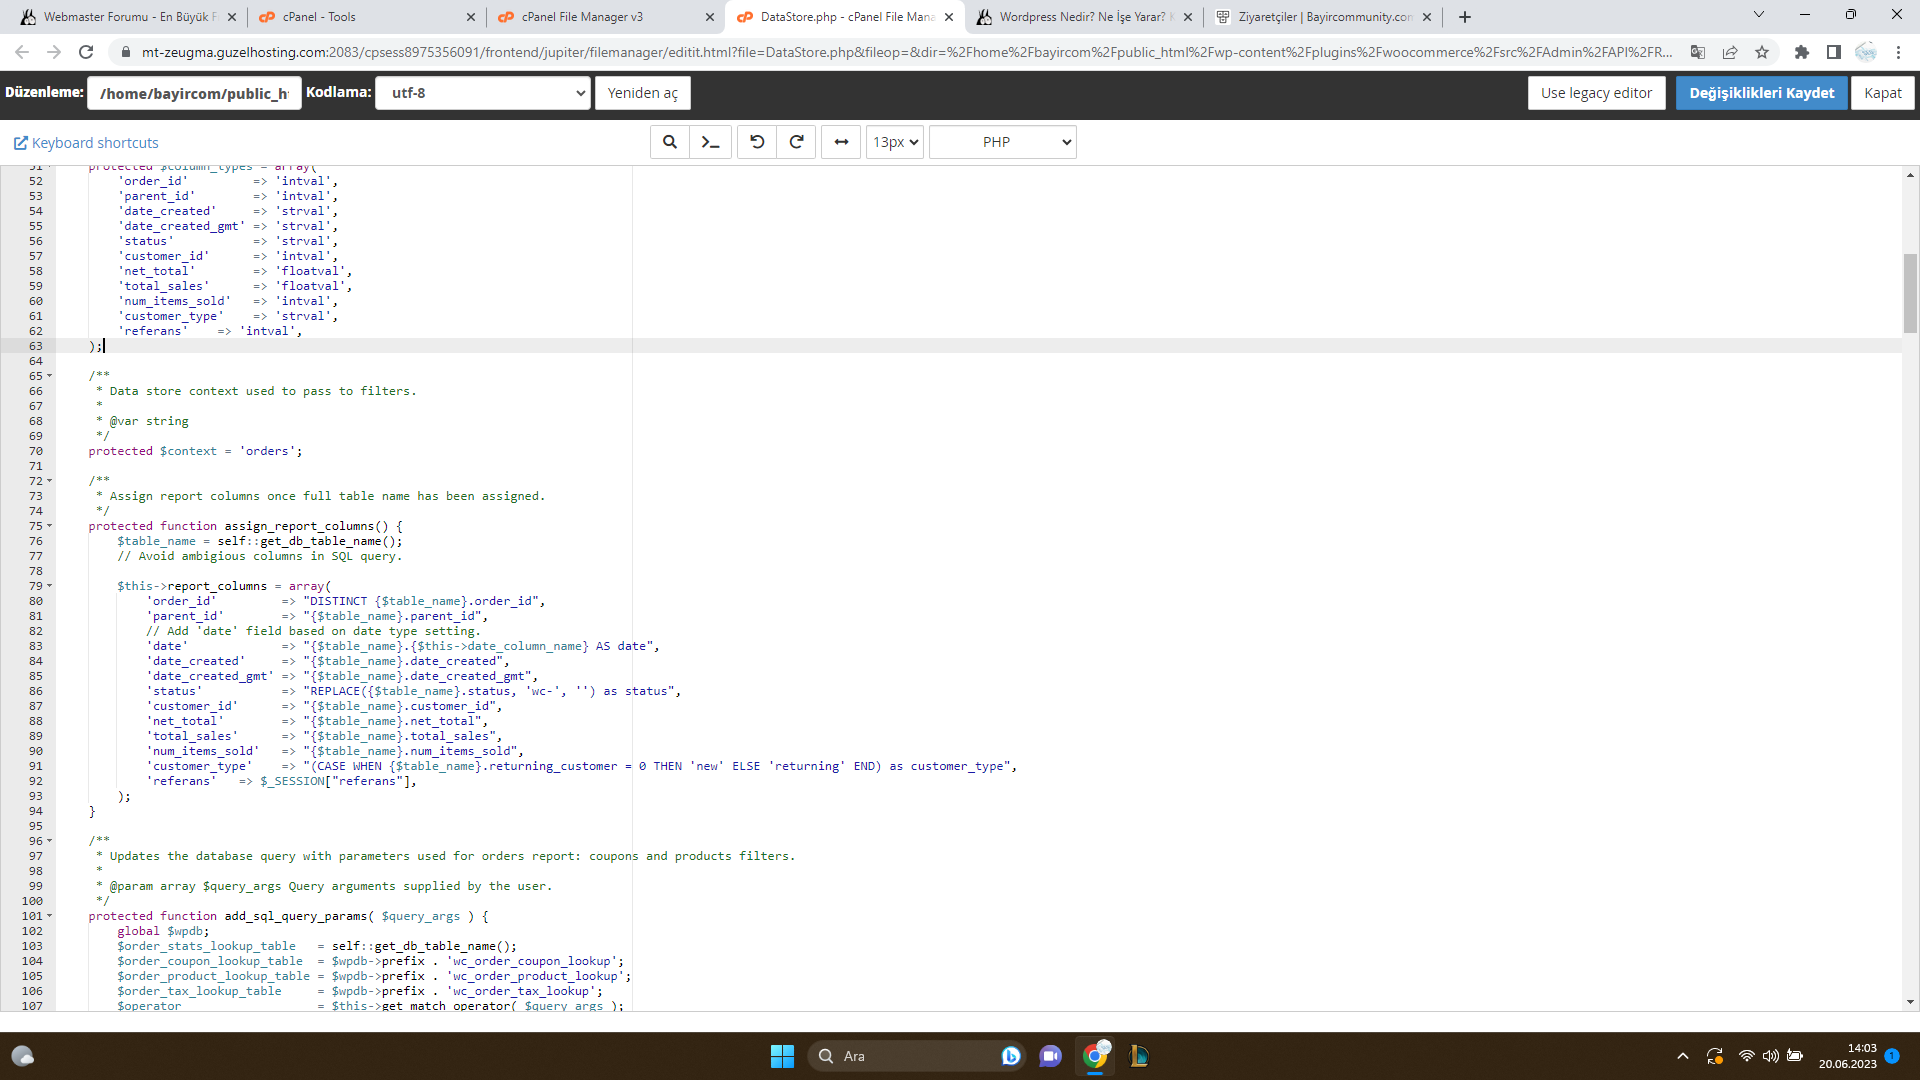Undo the last edit
Image resolution: width=1920 pixels, height=1080 pixels.
(x=757, y=142)
